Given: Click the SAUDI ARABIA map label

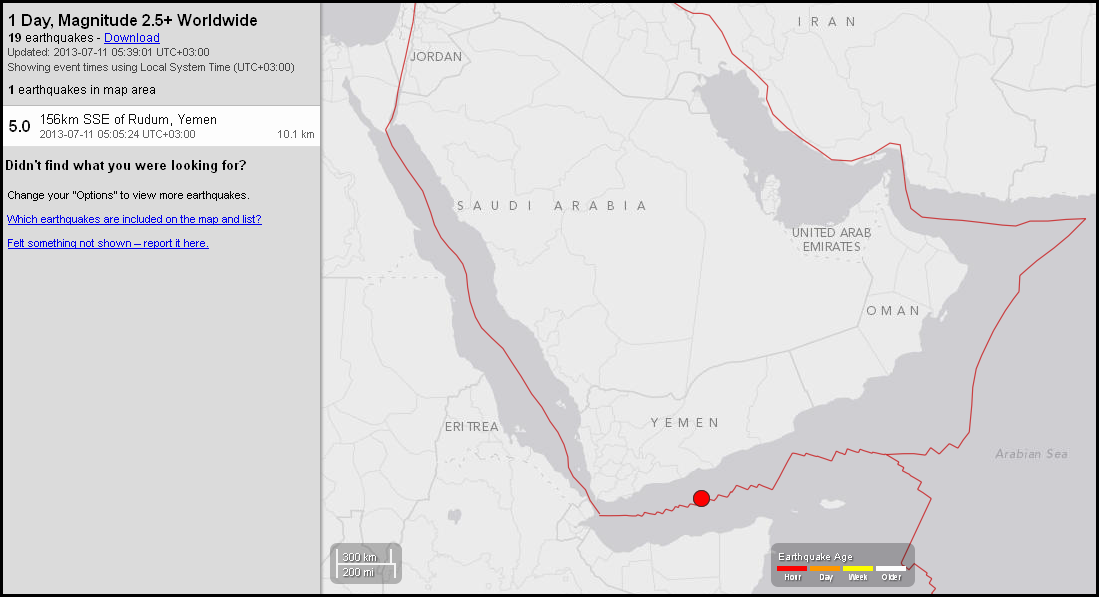Looking at the screenshot, I should [552, 206].
